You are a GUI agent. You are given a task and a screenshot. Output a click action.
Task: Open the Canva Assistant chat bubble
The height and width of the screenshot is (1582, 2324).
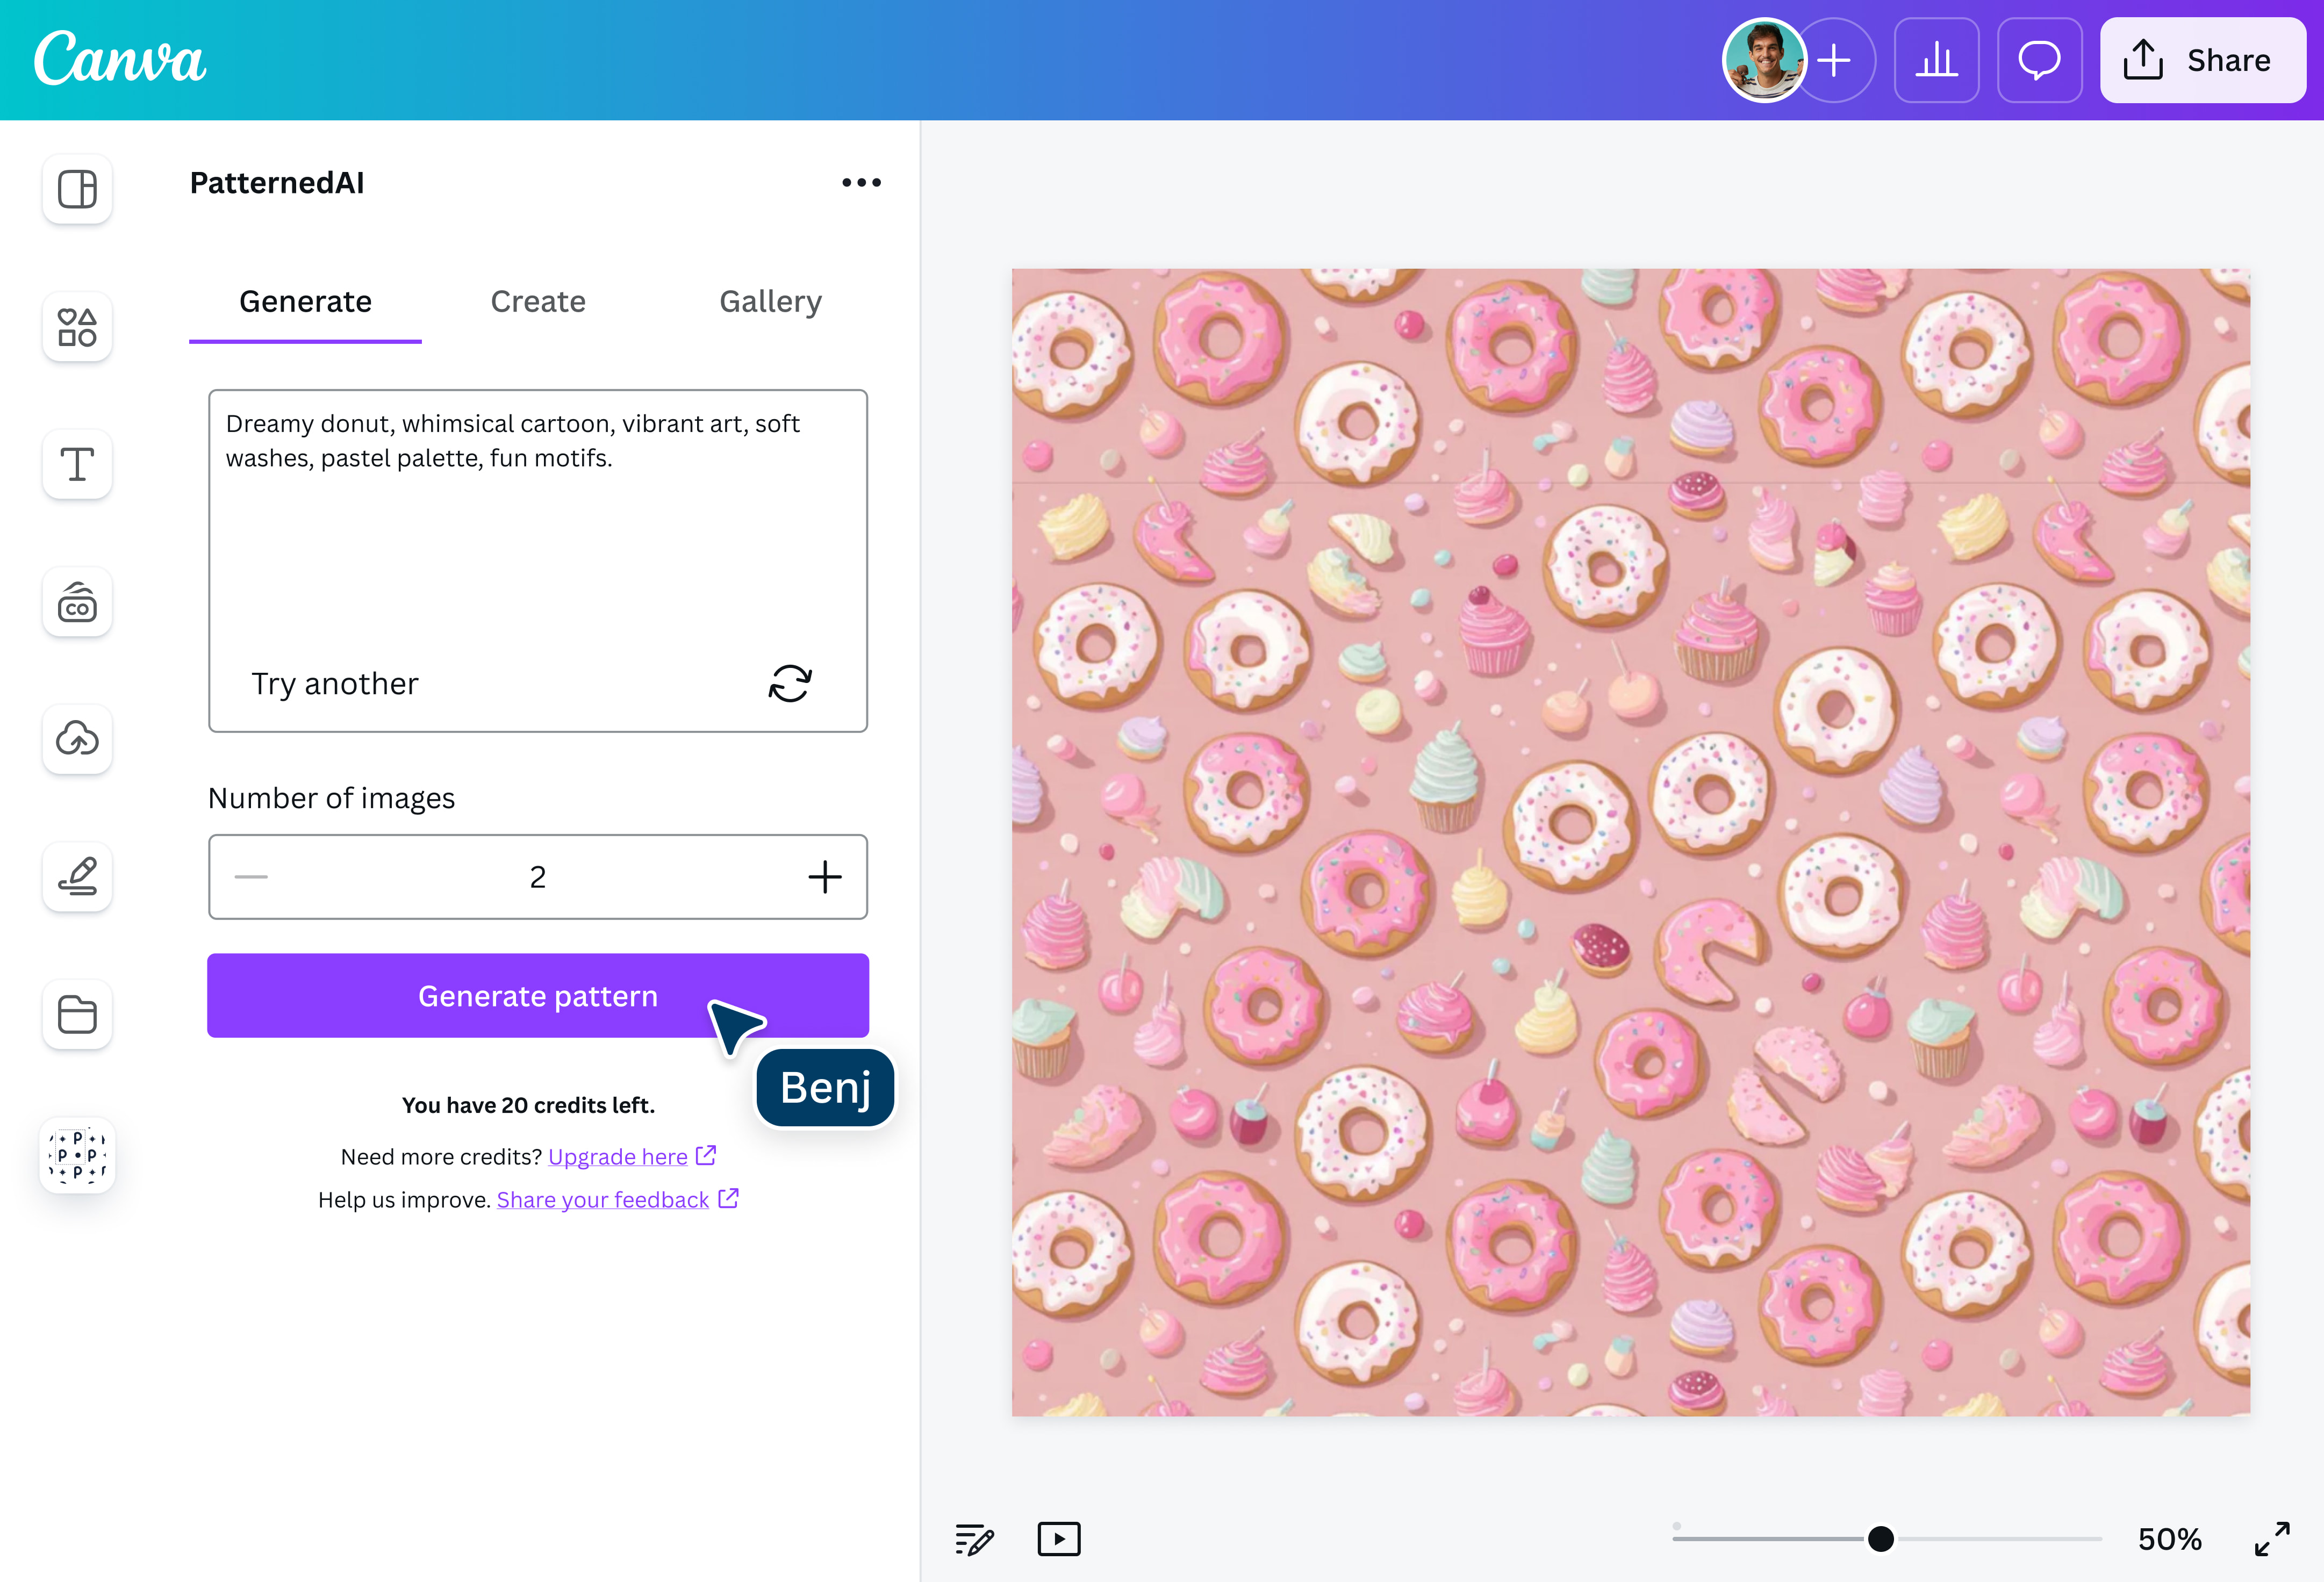pos(2039,60)
